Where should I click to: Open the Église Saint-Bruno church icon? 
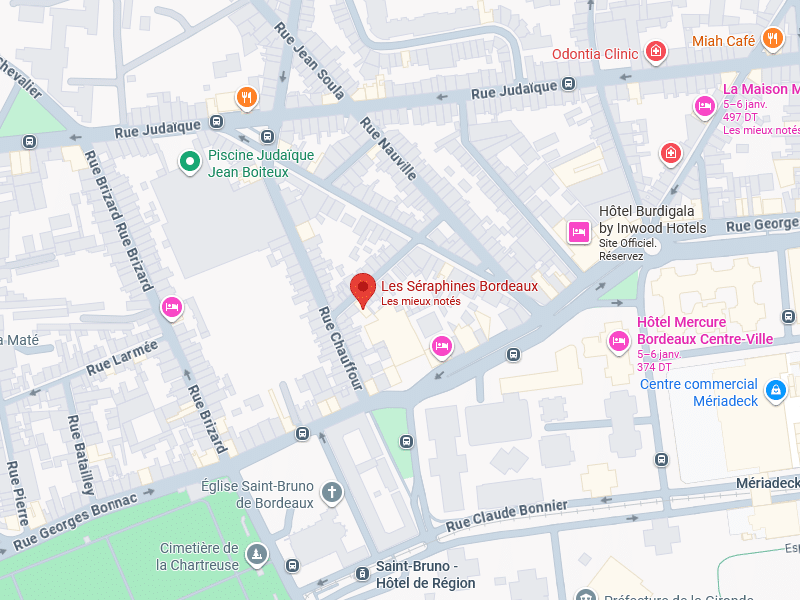point(332,493)
